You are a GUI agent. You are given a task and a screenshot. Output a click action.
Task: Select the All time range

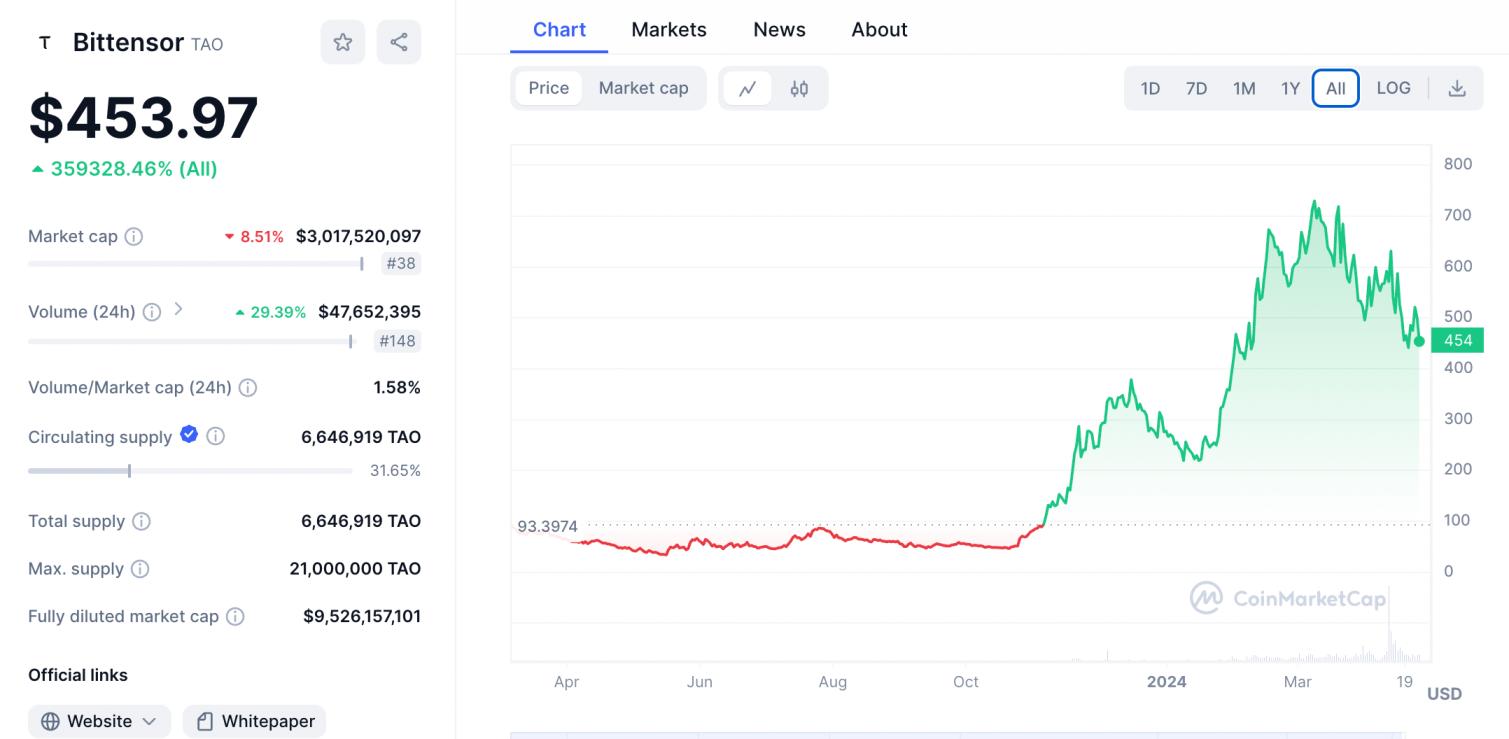(1336, 88)
